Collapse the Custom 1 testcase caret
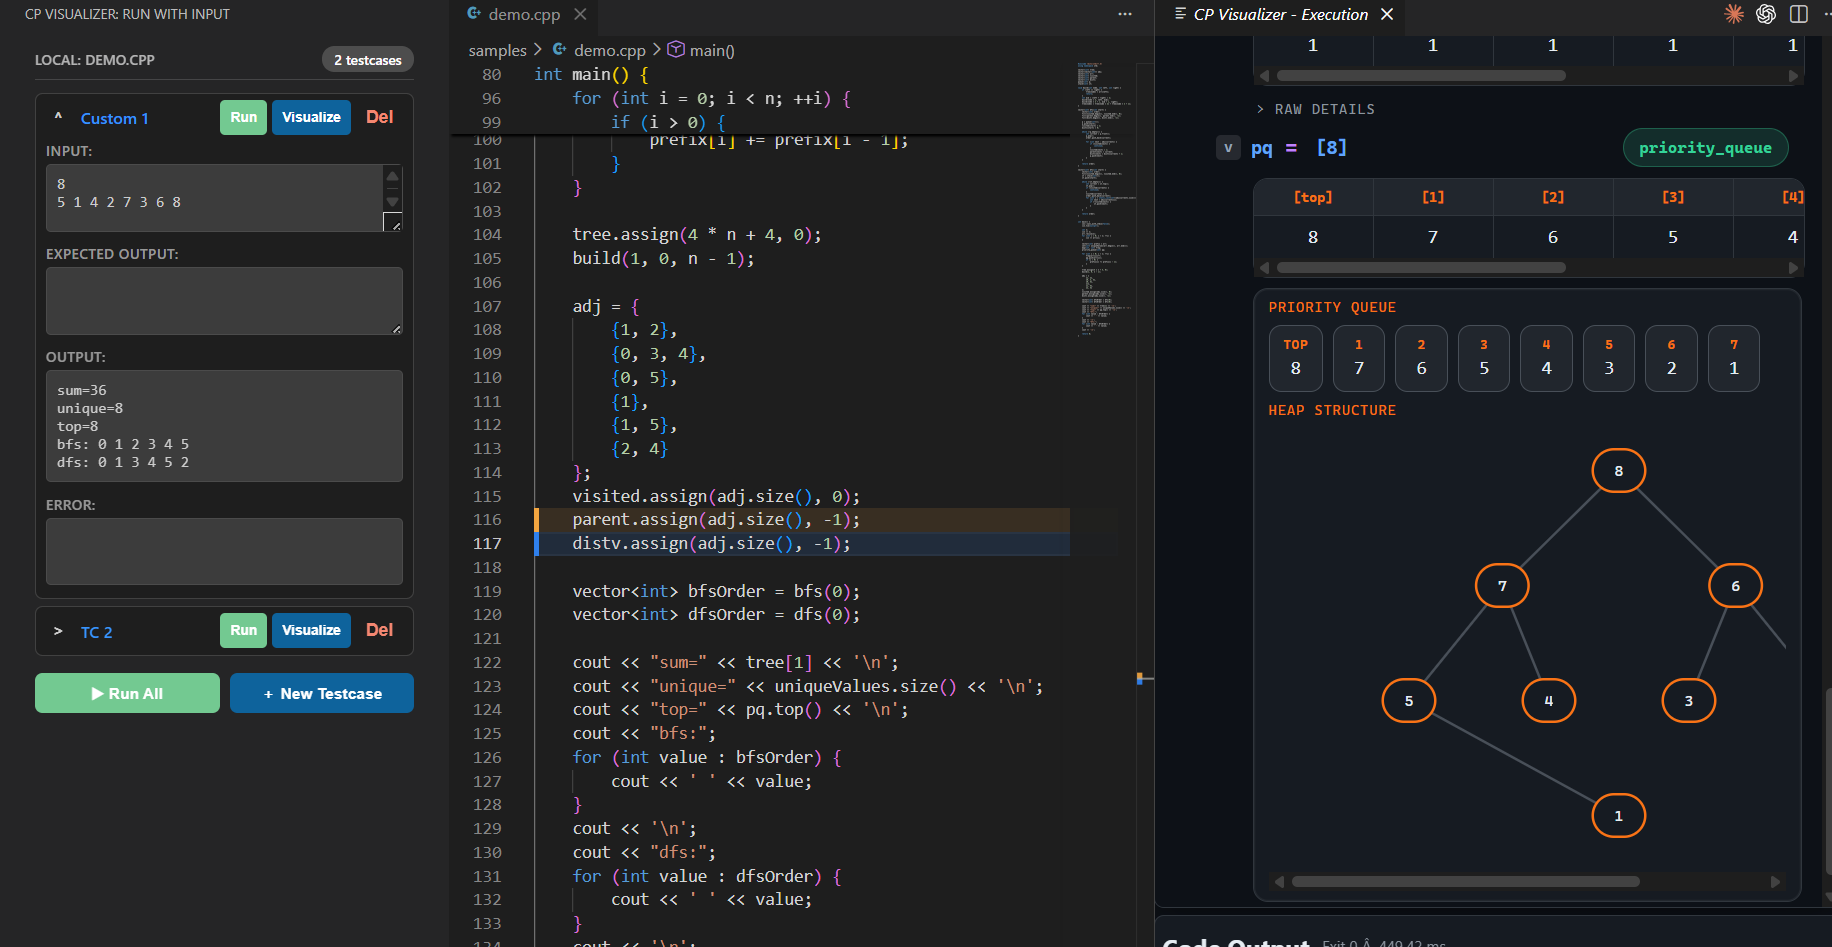This screenshot has height=947, width=1832. click(x=58, y=117)
